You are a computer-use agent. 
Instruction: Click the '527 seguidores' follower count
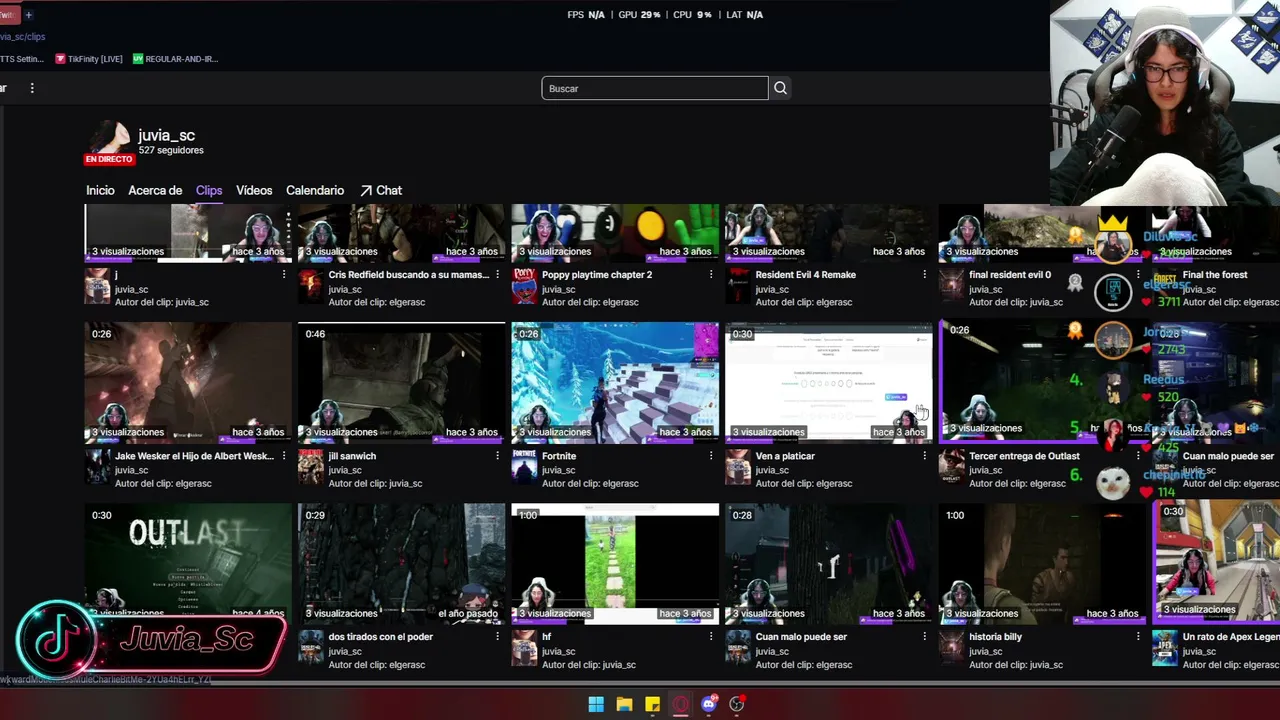(x=171, y=150)
